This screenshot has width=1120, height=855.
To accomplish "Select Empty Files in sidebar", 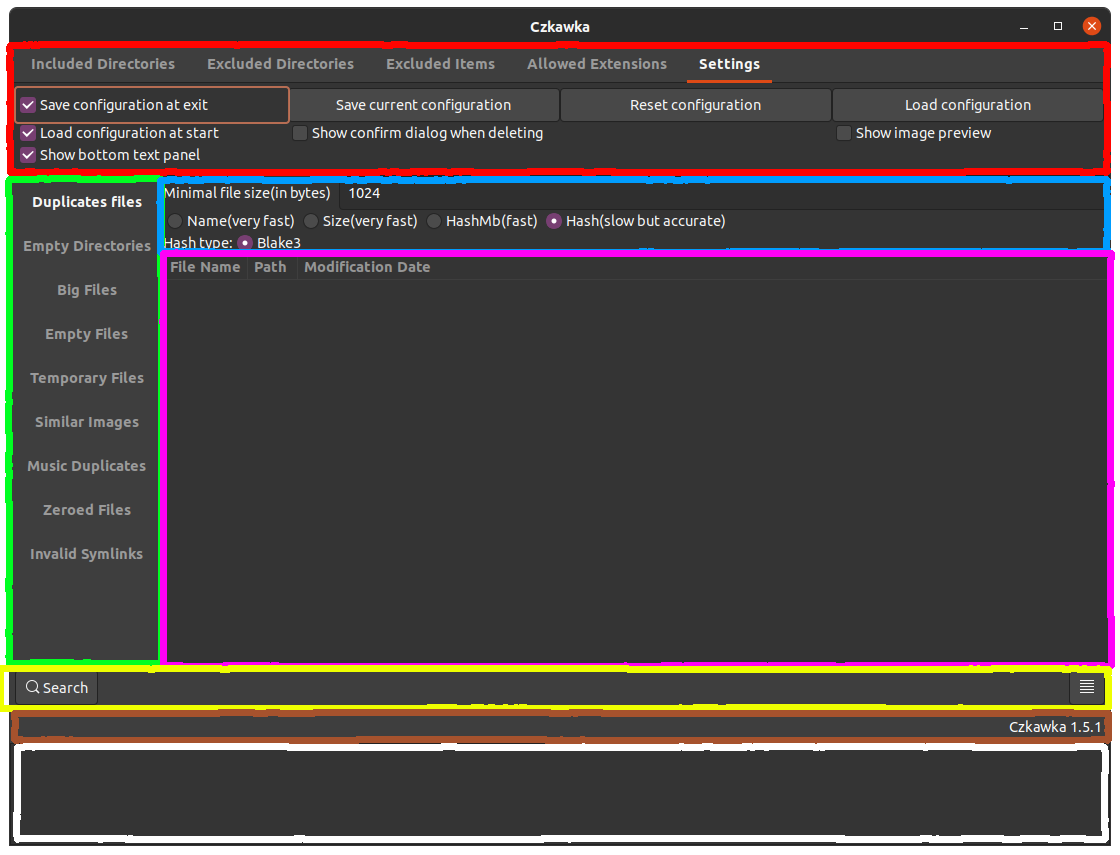I will tap(86, 334).
